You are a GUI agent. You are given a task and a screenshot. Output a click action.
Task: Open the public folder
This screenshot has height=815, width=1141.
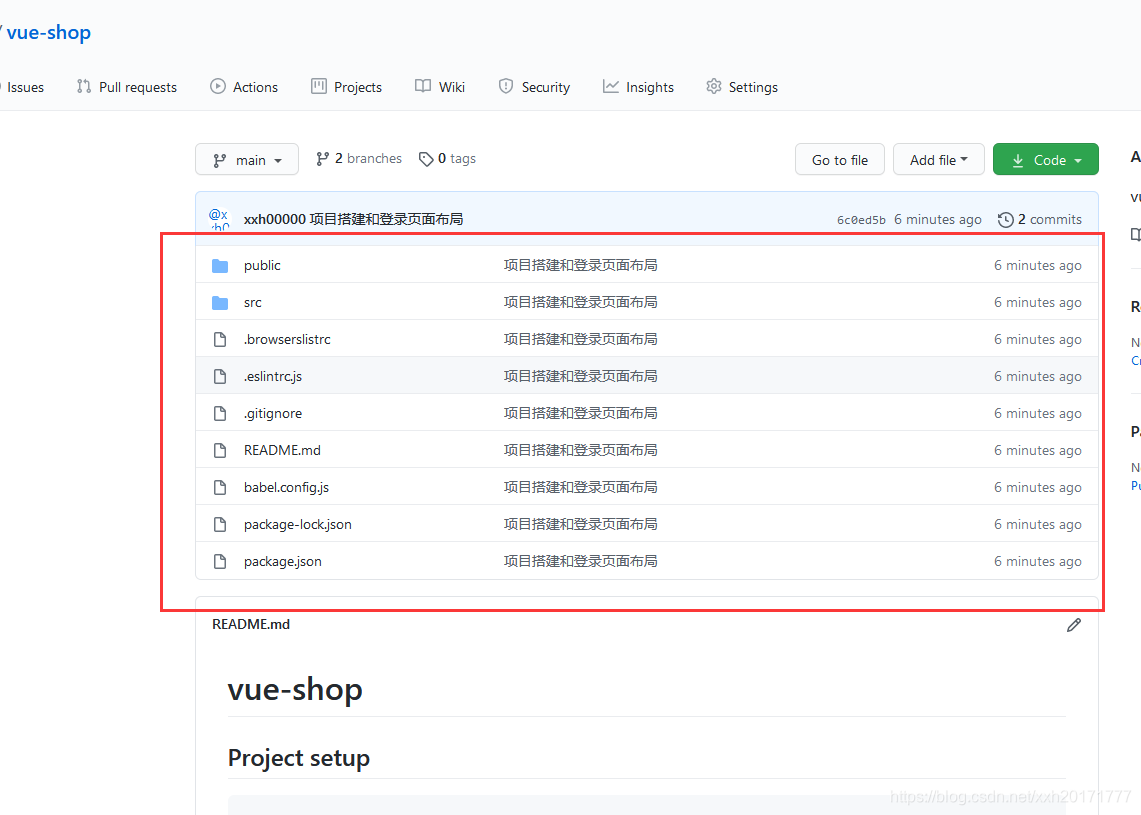pos(262,266)
